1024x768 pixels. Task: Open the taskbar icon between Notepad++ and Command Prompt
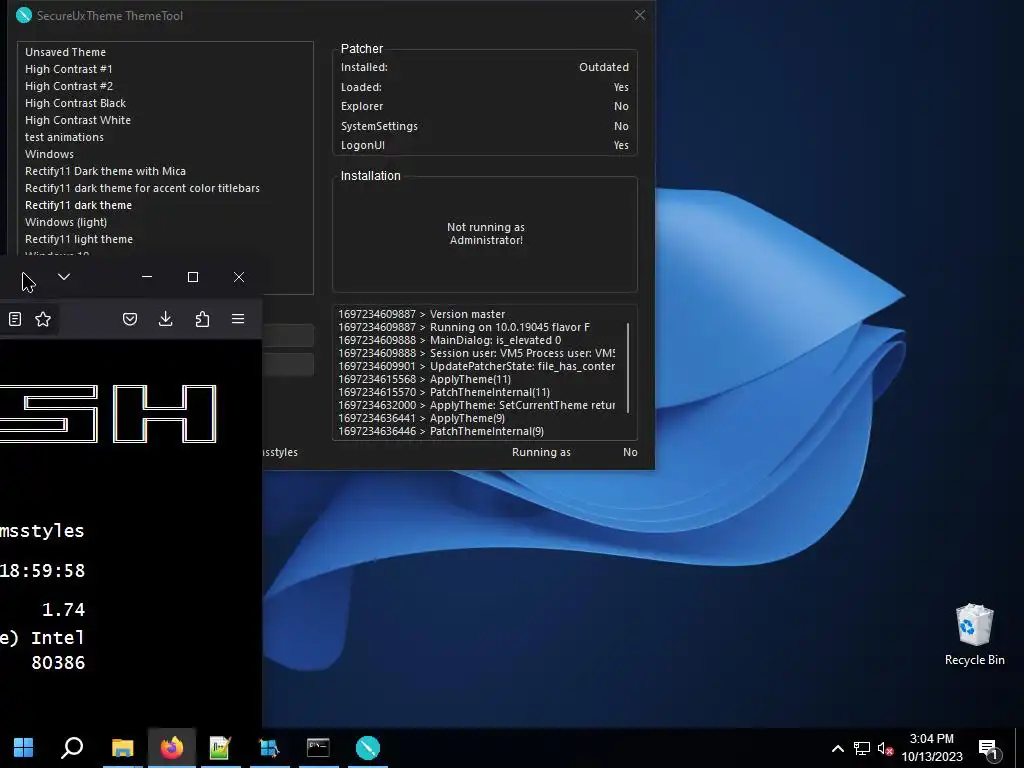[269, 748]
